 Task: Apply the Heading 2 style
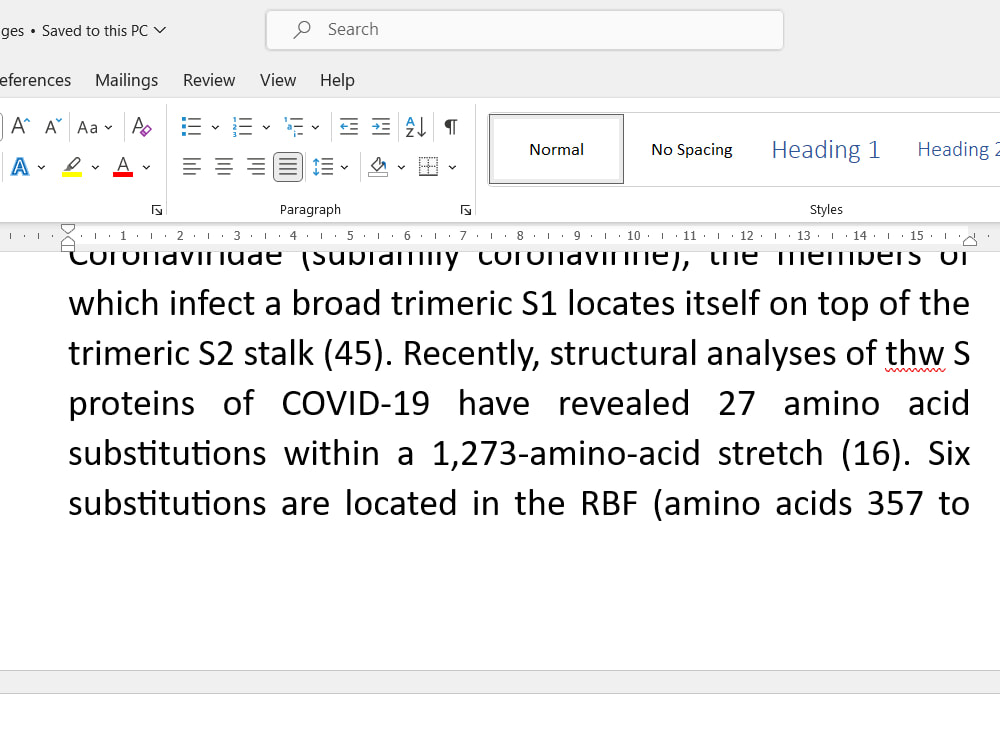coord(957,149)
